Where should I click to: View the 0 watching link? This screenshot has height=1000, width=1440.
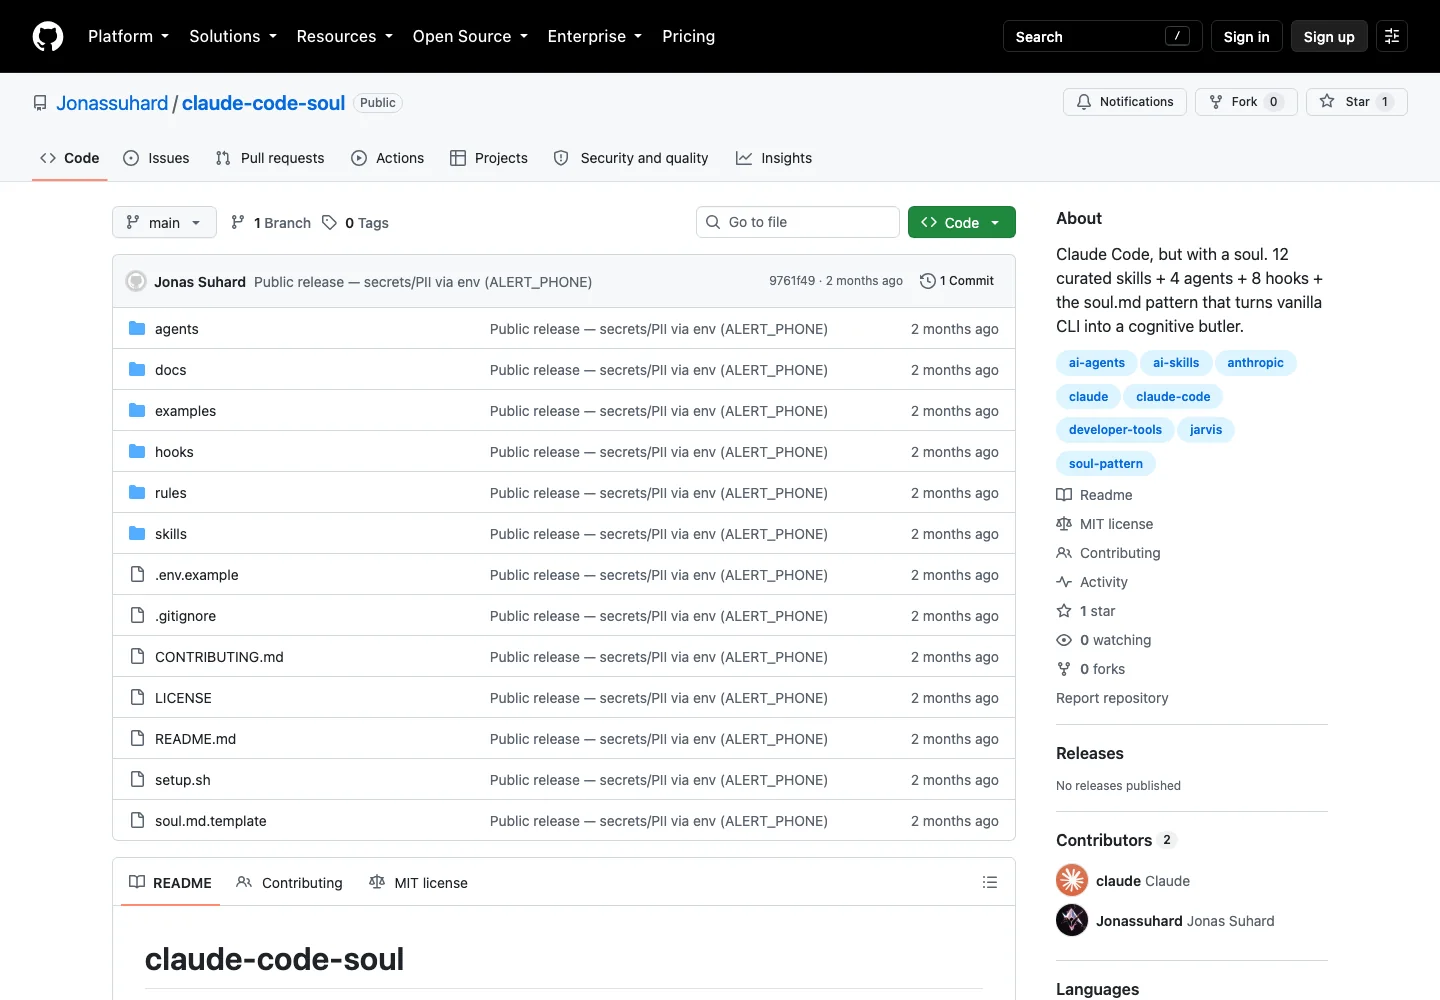[1104, 640]
